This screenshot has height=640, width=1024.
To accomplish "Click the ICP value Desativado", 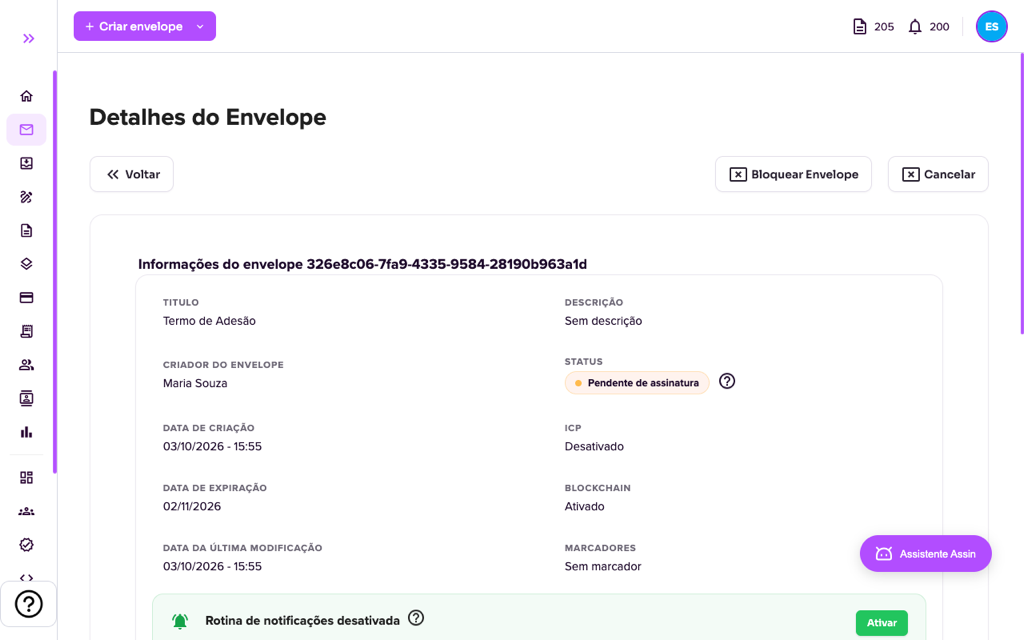I will (594, 447).
